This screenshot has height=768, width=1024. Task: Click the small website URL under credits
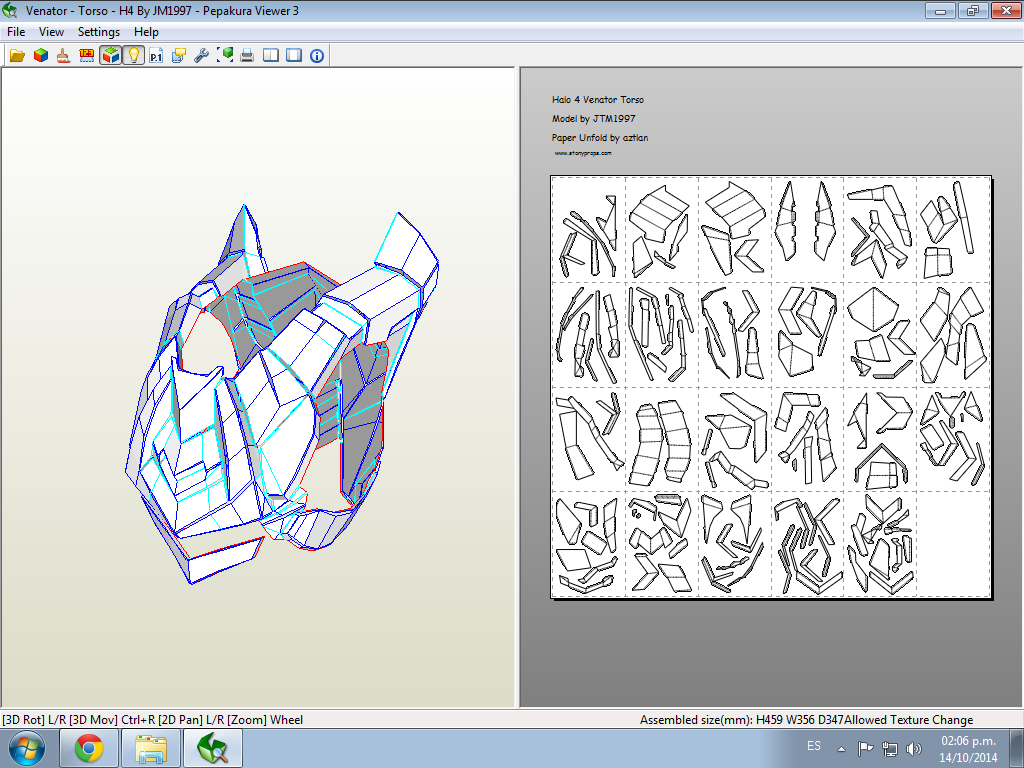click(583, 153)
